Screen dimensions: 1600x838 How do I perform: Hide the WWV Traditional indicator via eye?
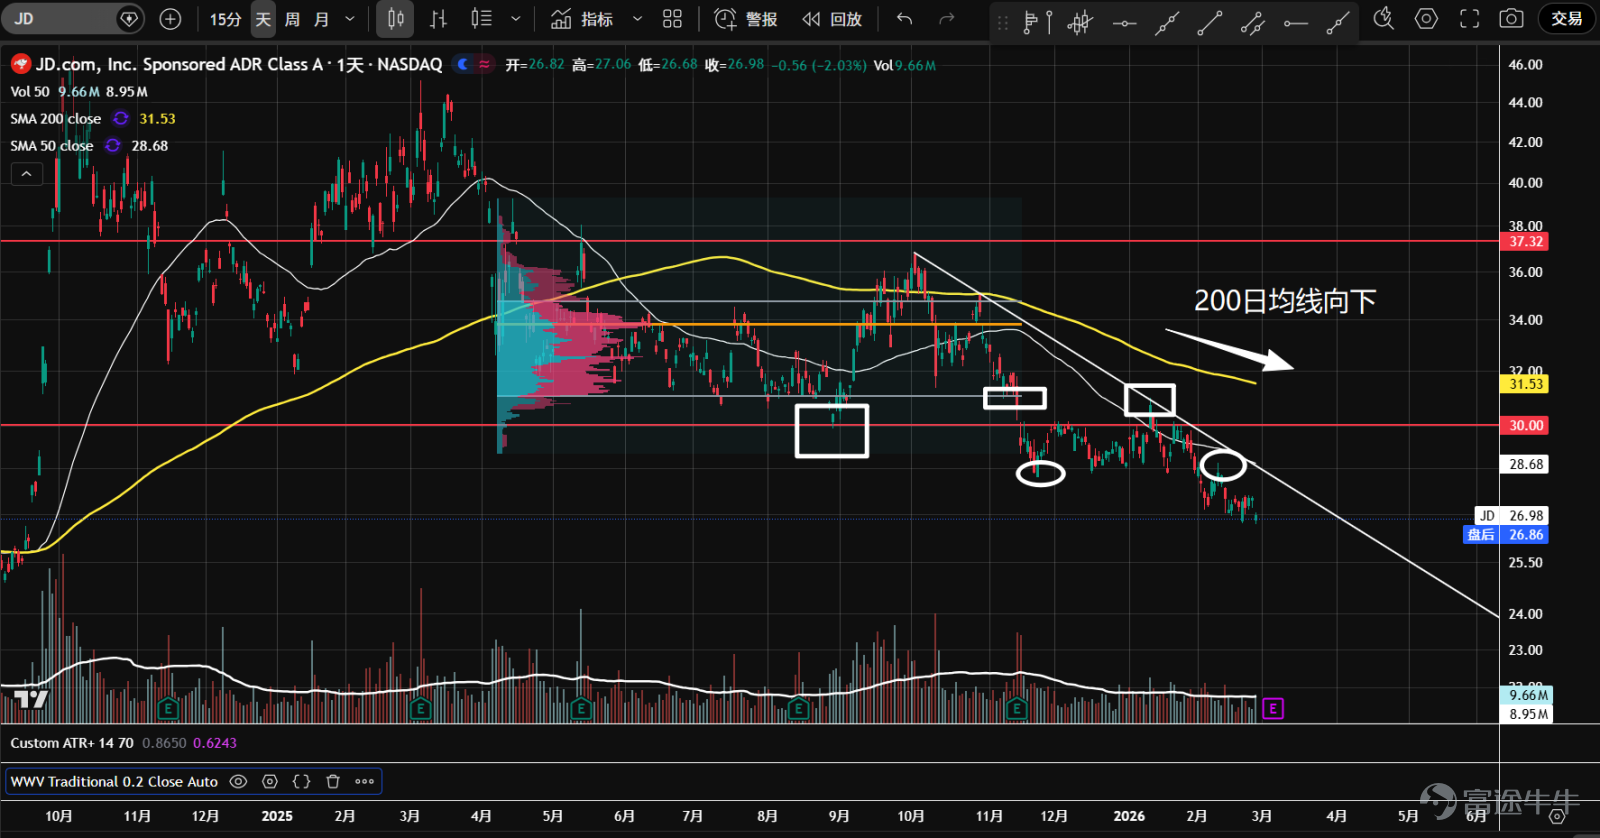pyautogui.click(x=238, y=782)
